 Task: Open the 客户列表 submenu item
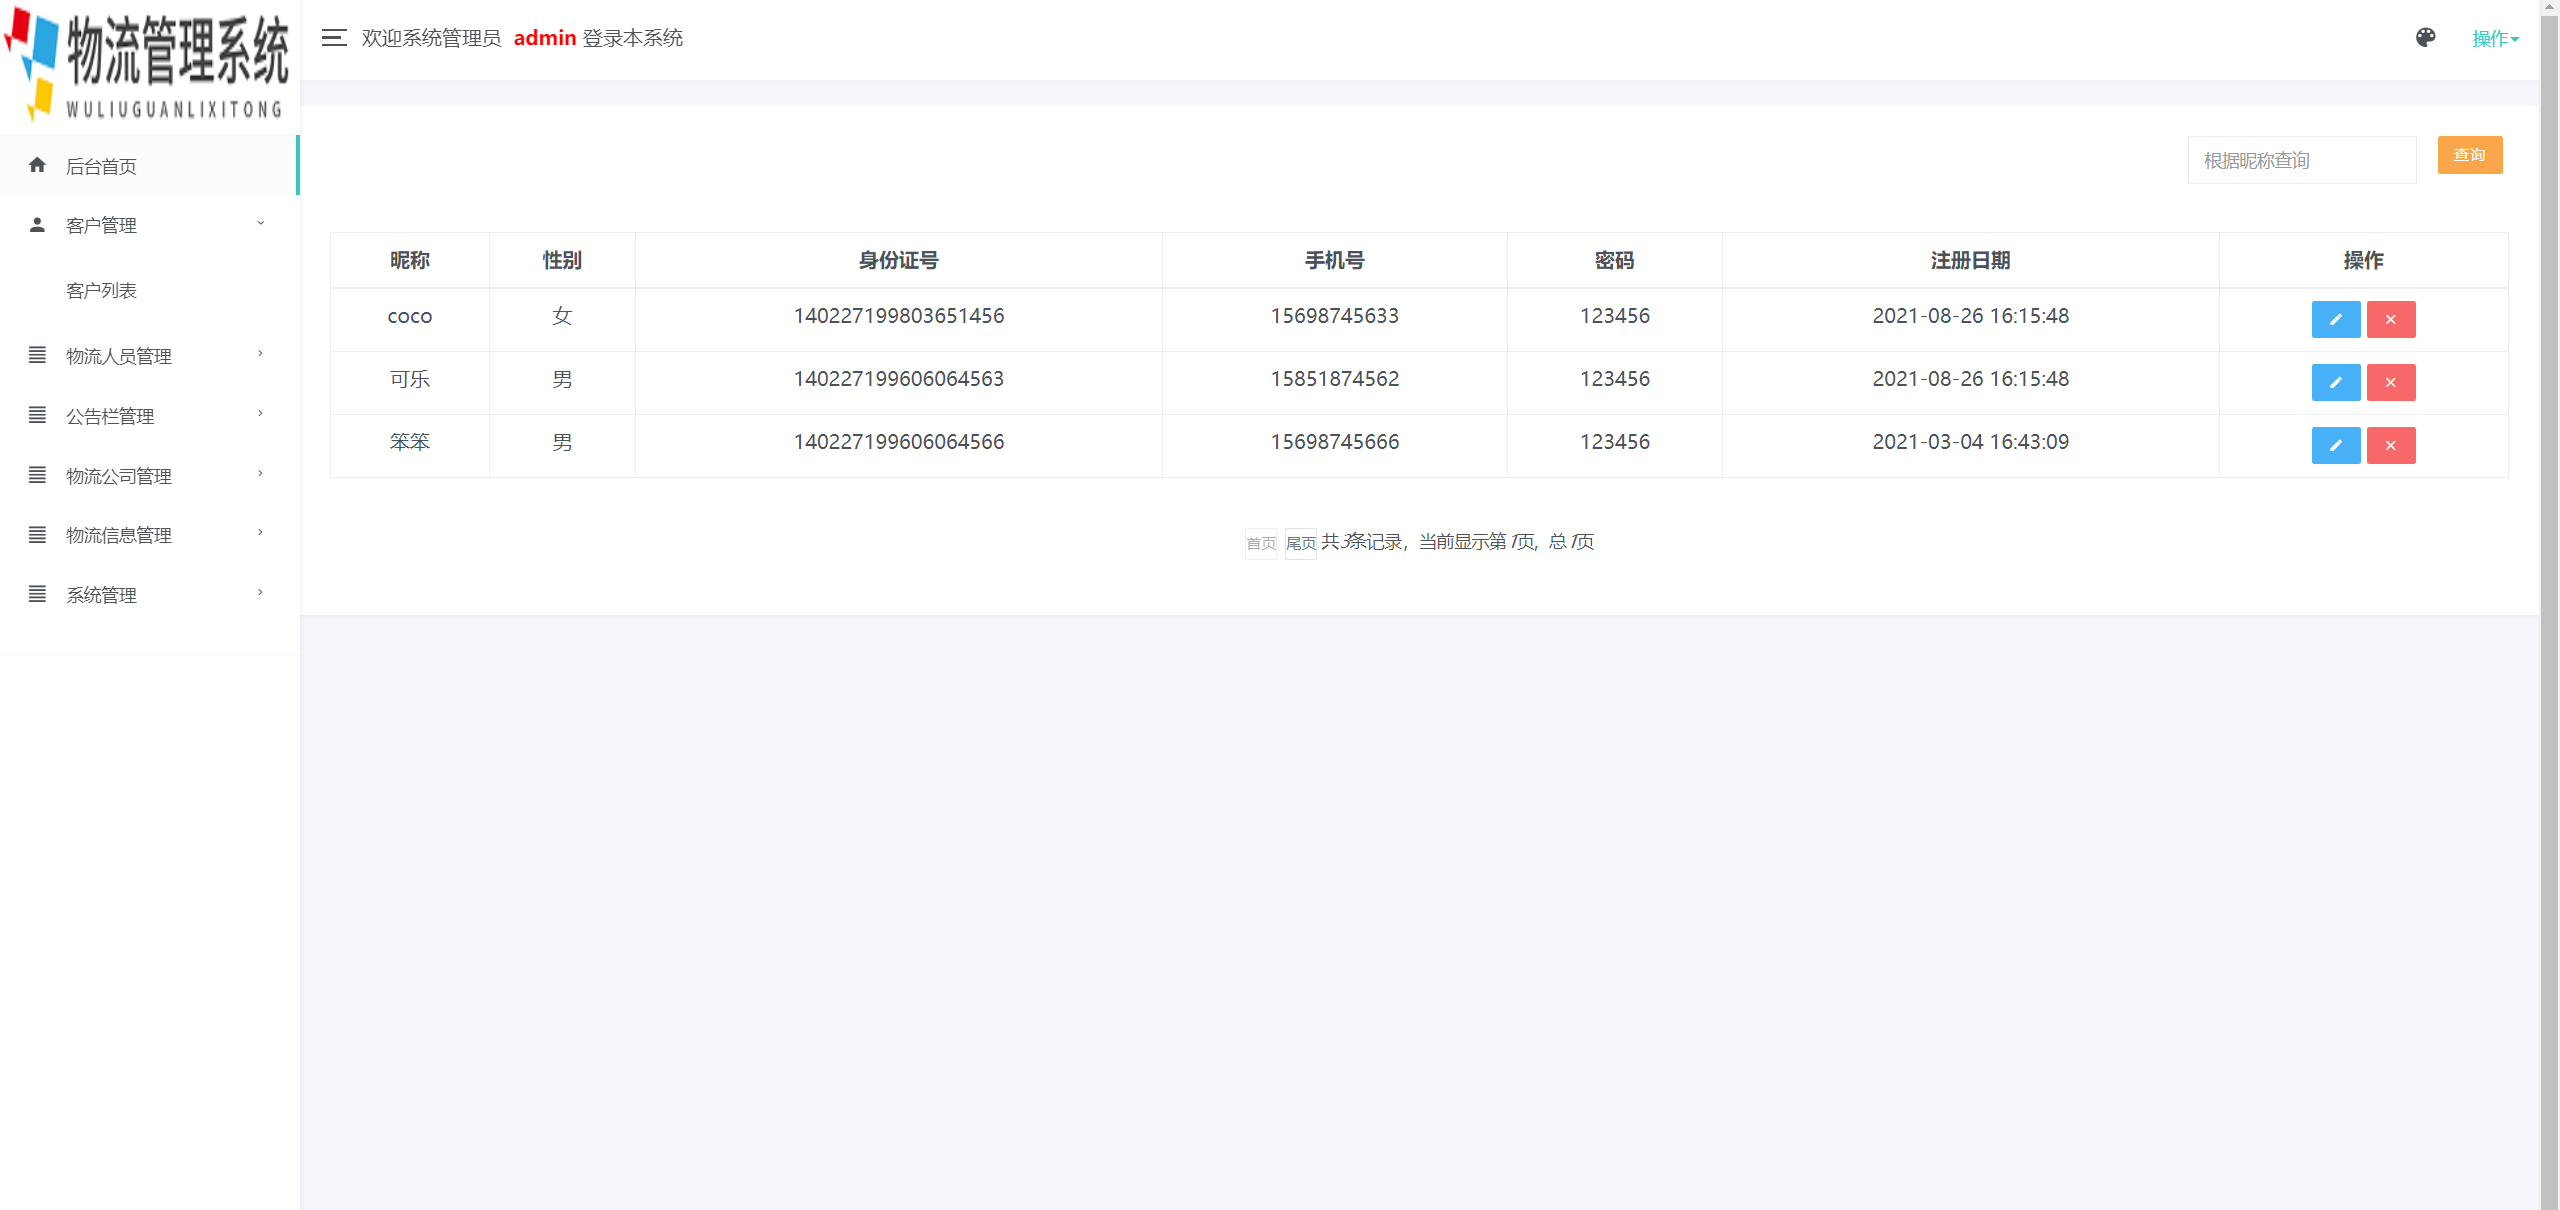coord(101,291)
